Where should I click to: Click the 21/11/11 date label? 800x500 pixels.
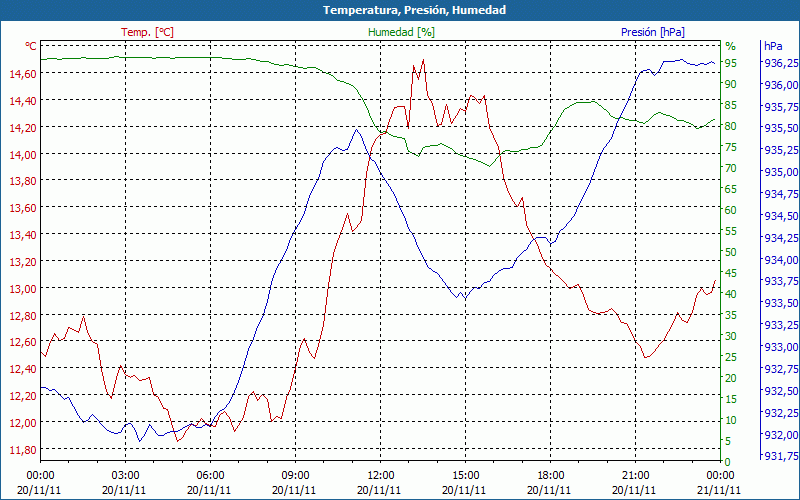click(719, 490)
